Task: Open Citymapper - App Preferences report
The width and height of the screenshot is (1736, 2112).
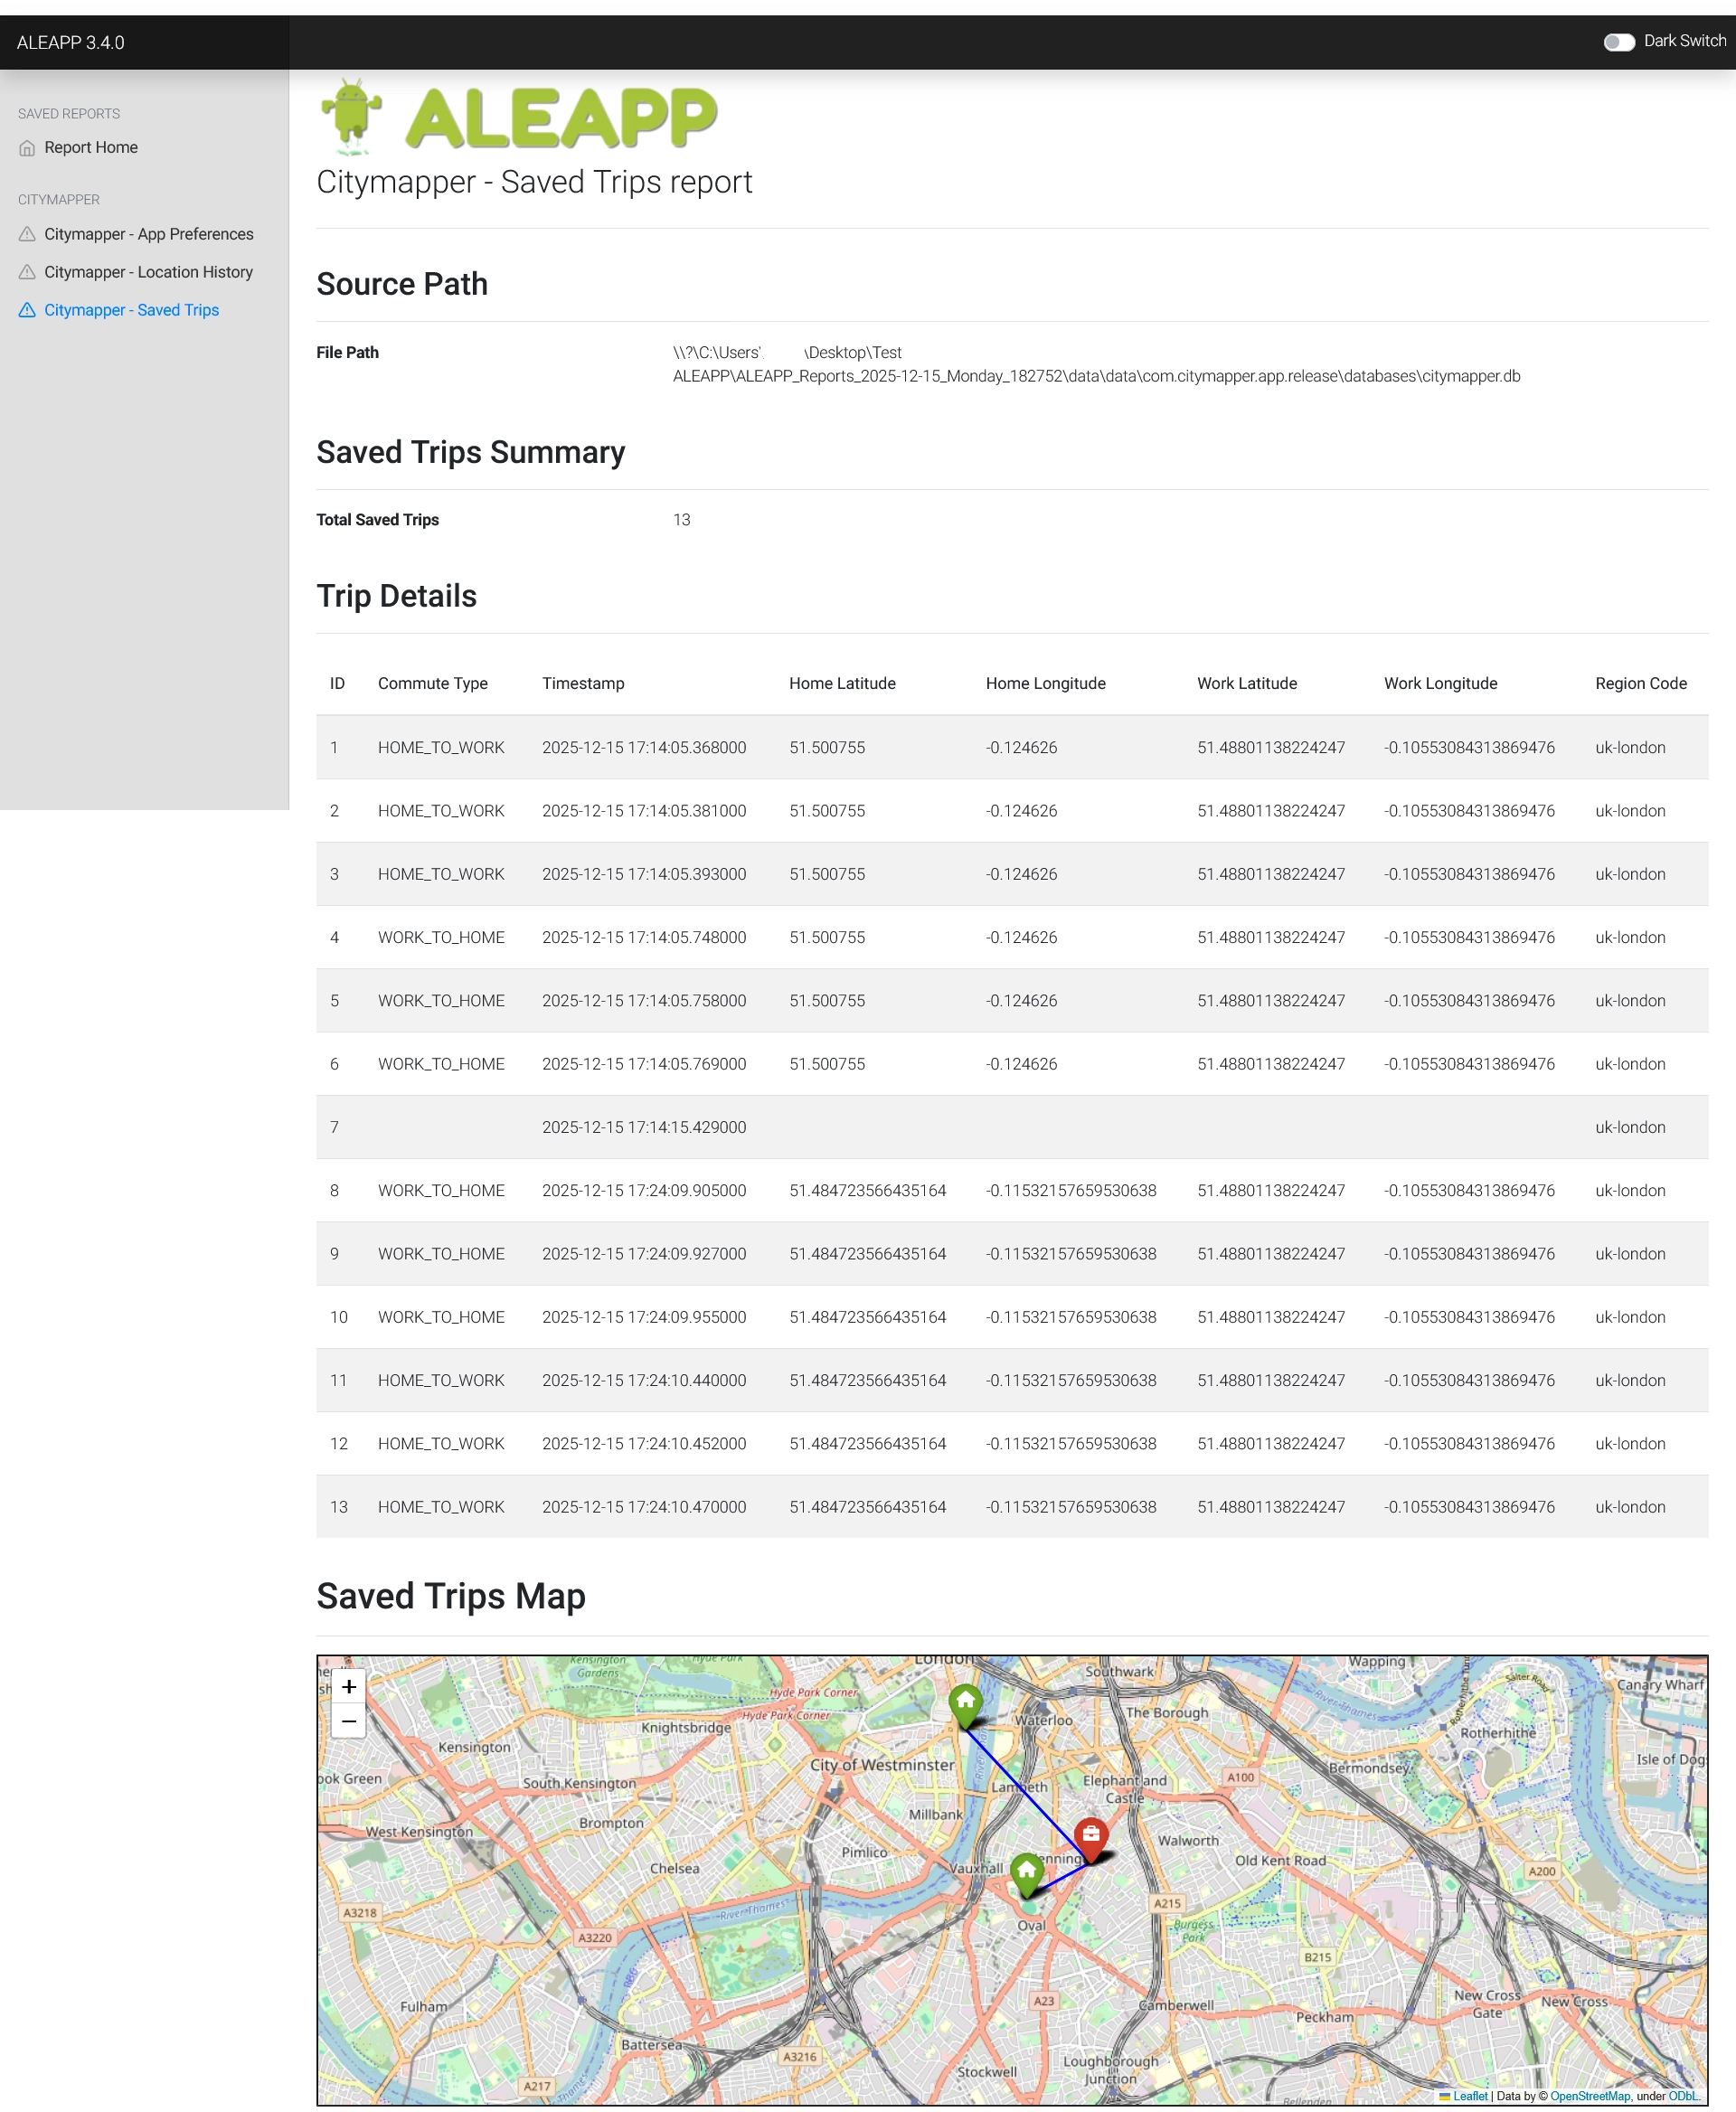Action: 148,234
